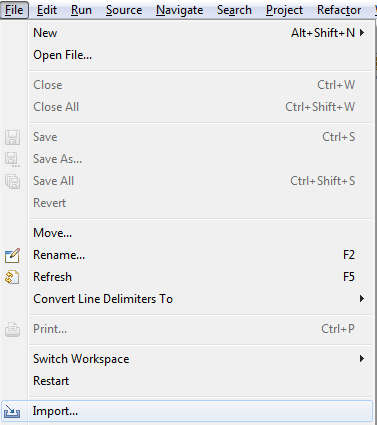The height and width of the screenshot is (425, 377).
Task: Open the Edit menu
Action: tap(47, 10)
